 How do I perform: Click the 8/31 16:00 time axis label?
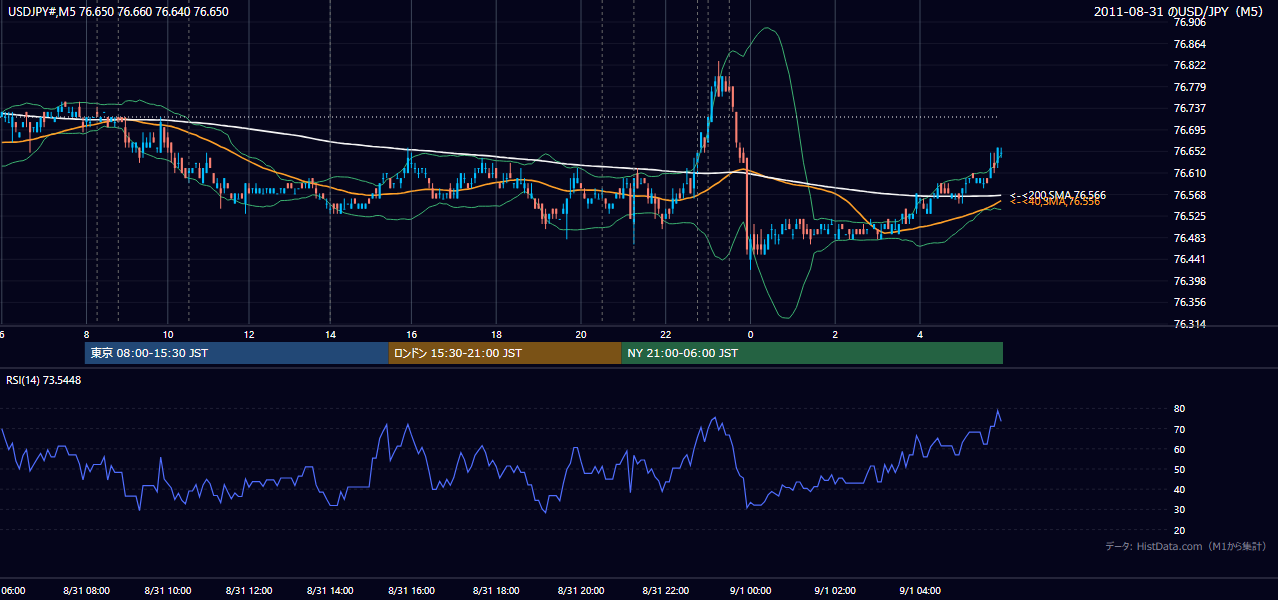pyautogui.click(x=412, y=591)
